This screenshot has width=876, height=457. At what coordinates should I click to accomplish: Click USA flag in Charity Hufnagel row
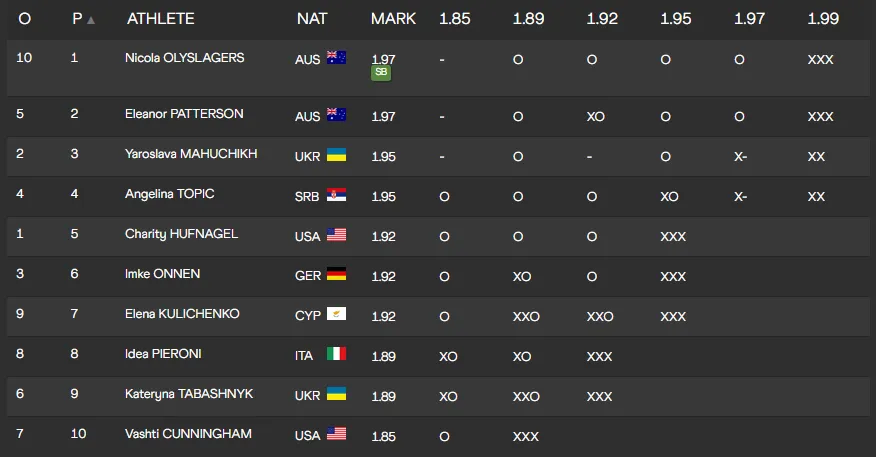[x=336, y=236]
